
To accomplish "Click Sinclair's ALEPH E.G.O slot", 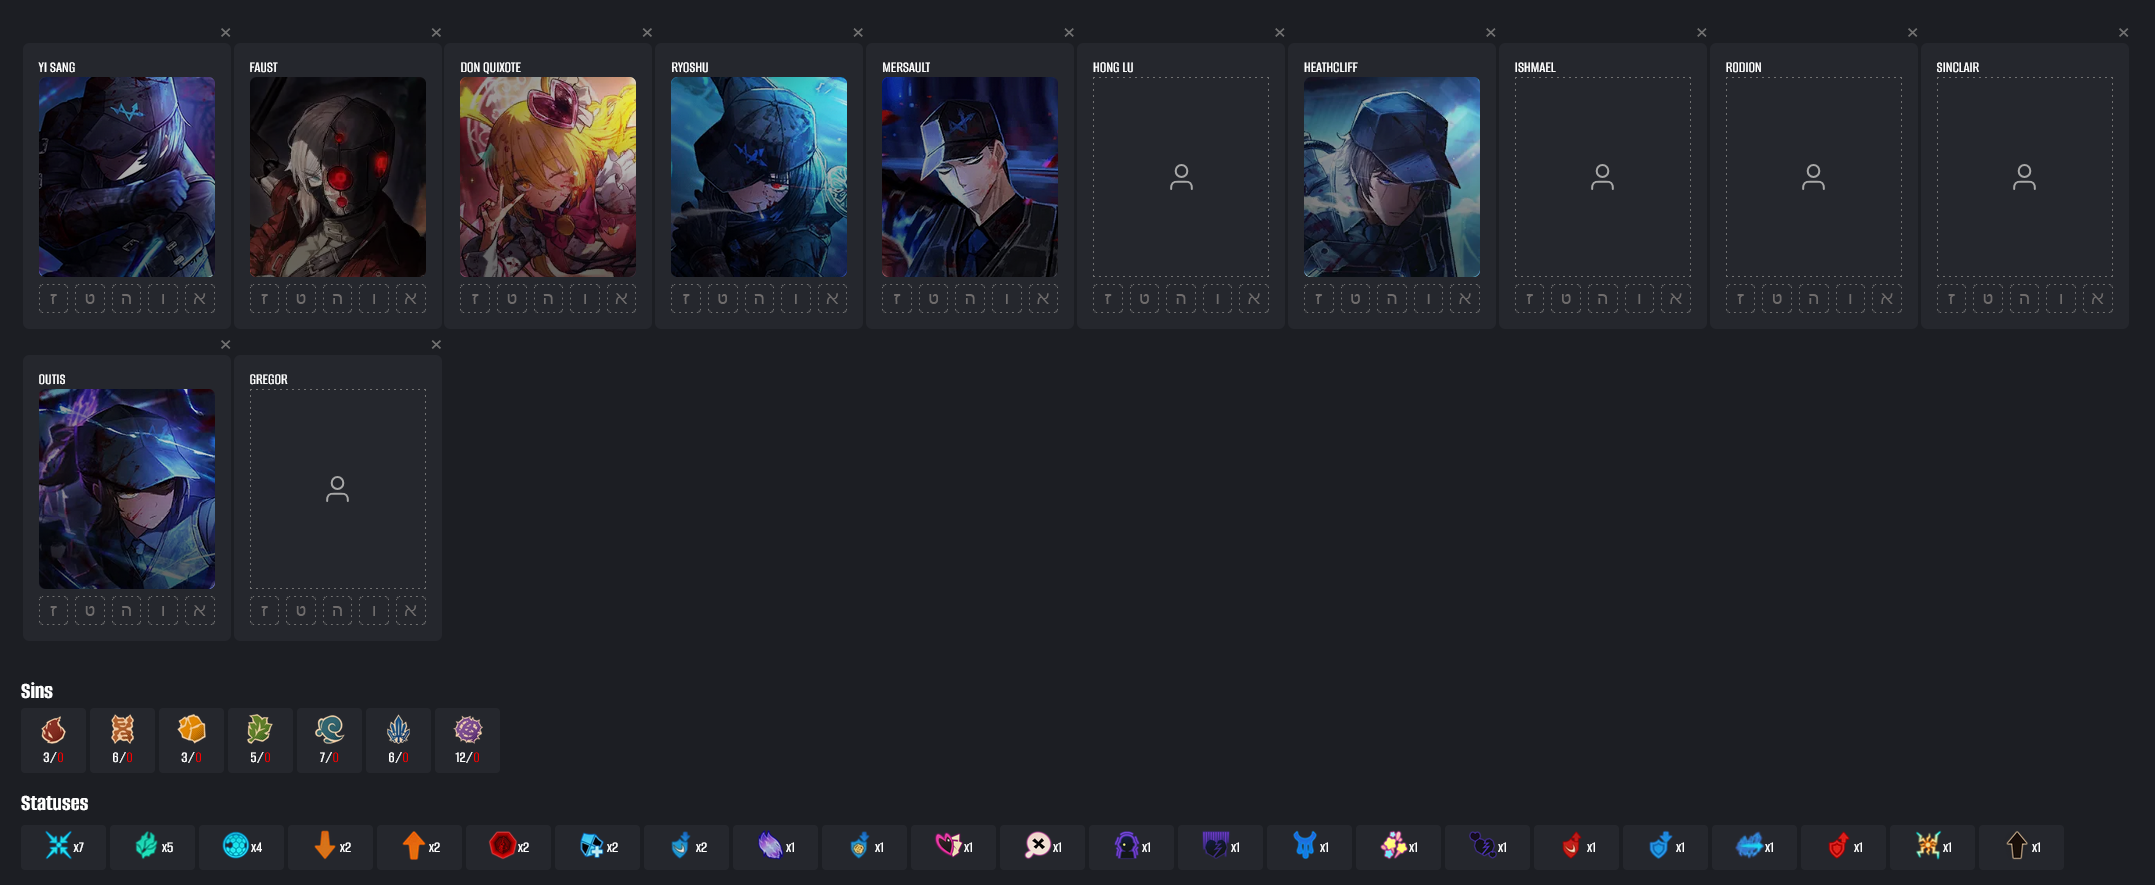I will tap(2098, 299).
